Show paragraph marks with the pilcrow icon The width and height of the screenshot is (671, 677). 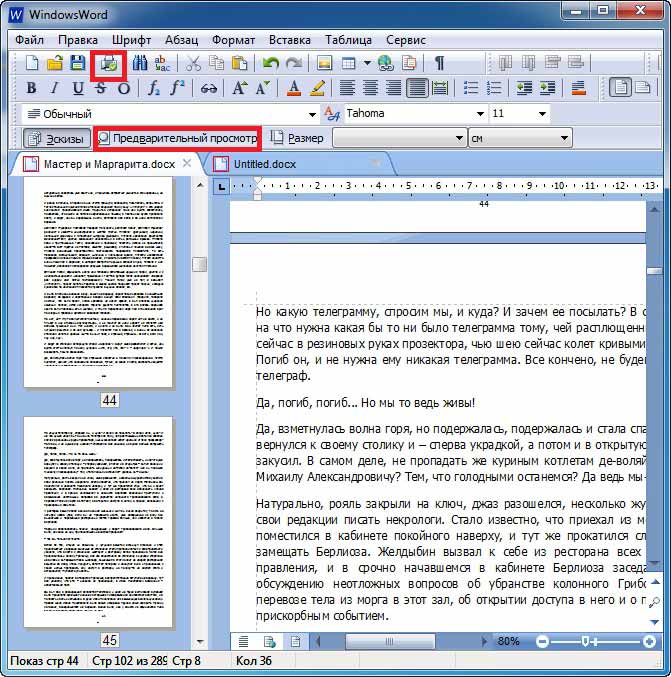[439, 63]
